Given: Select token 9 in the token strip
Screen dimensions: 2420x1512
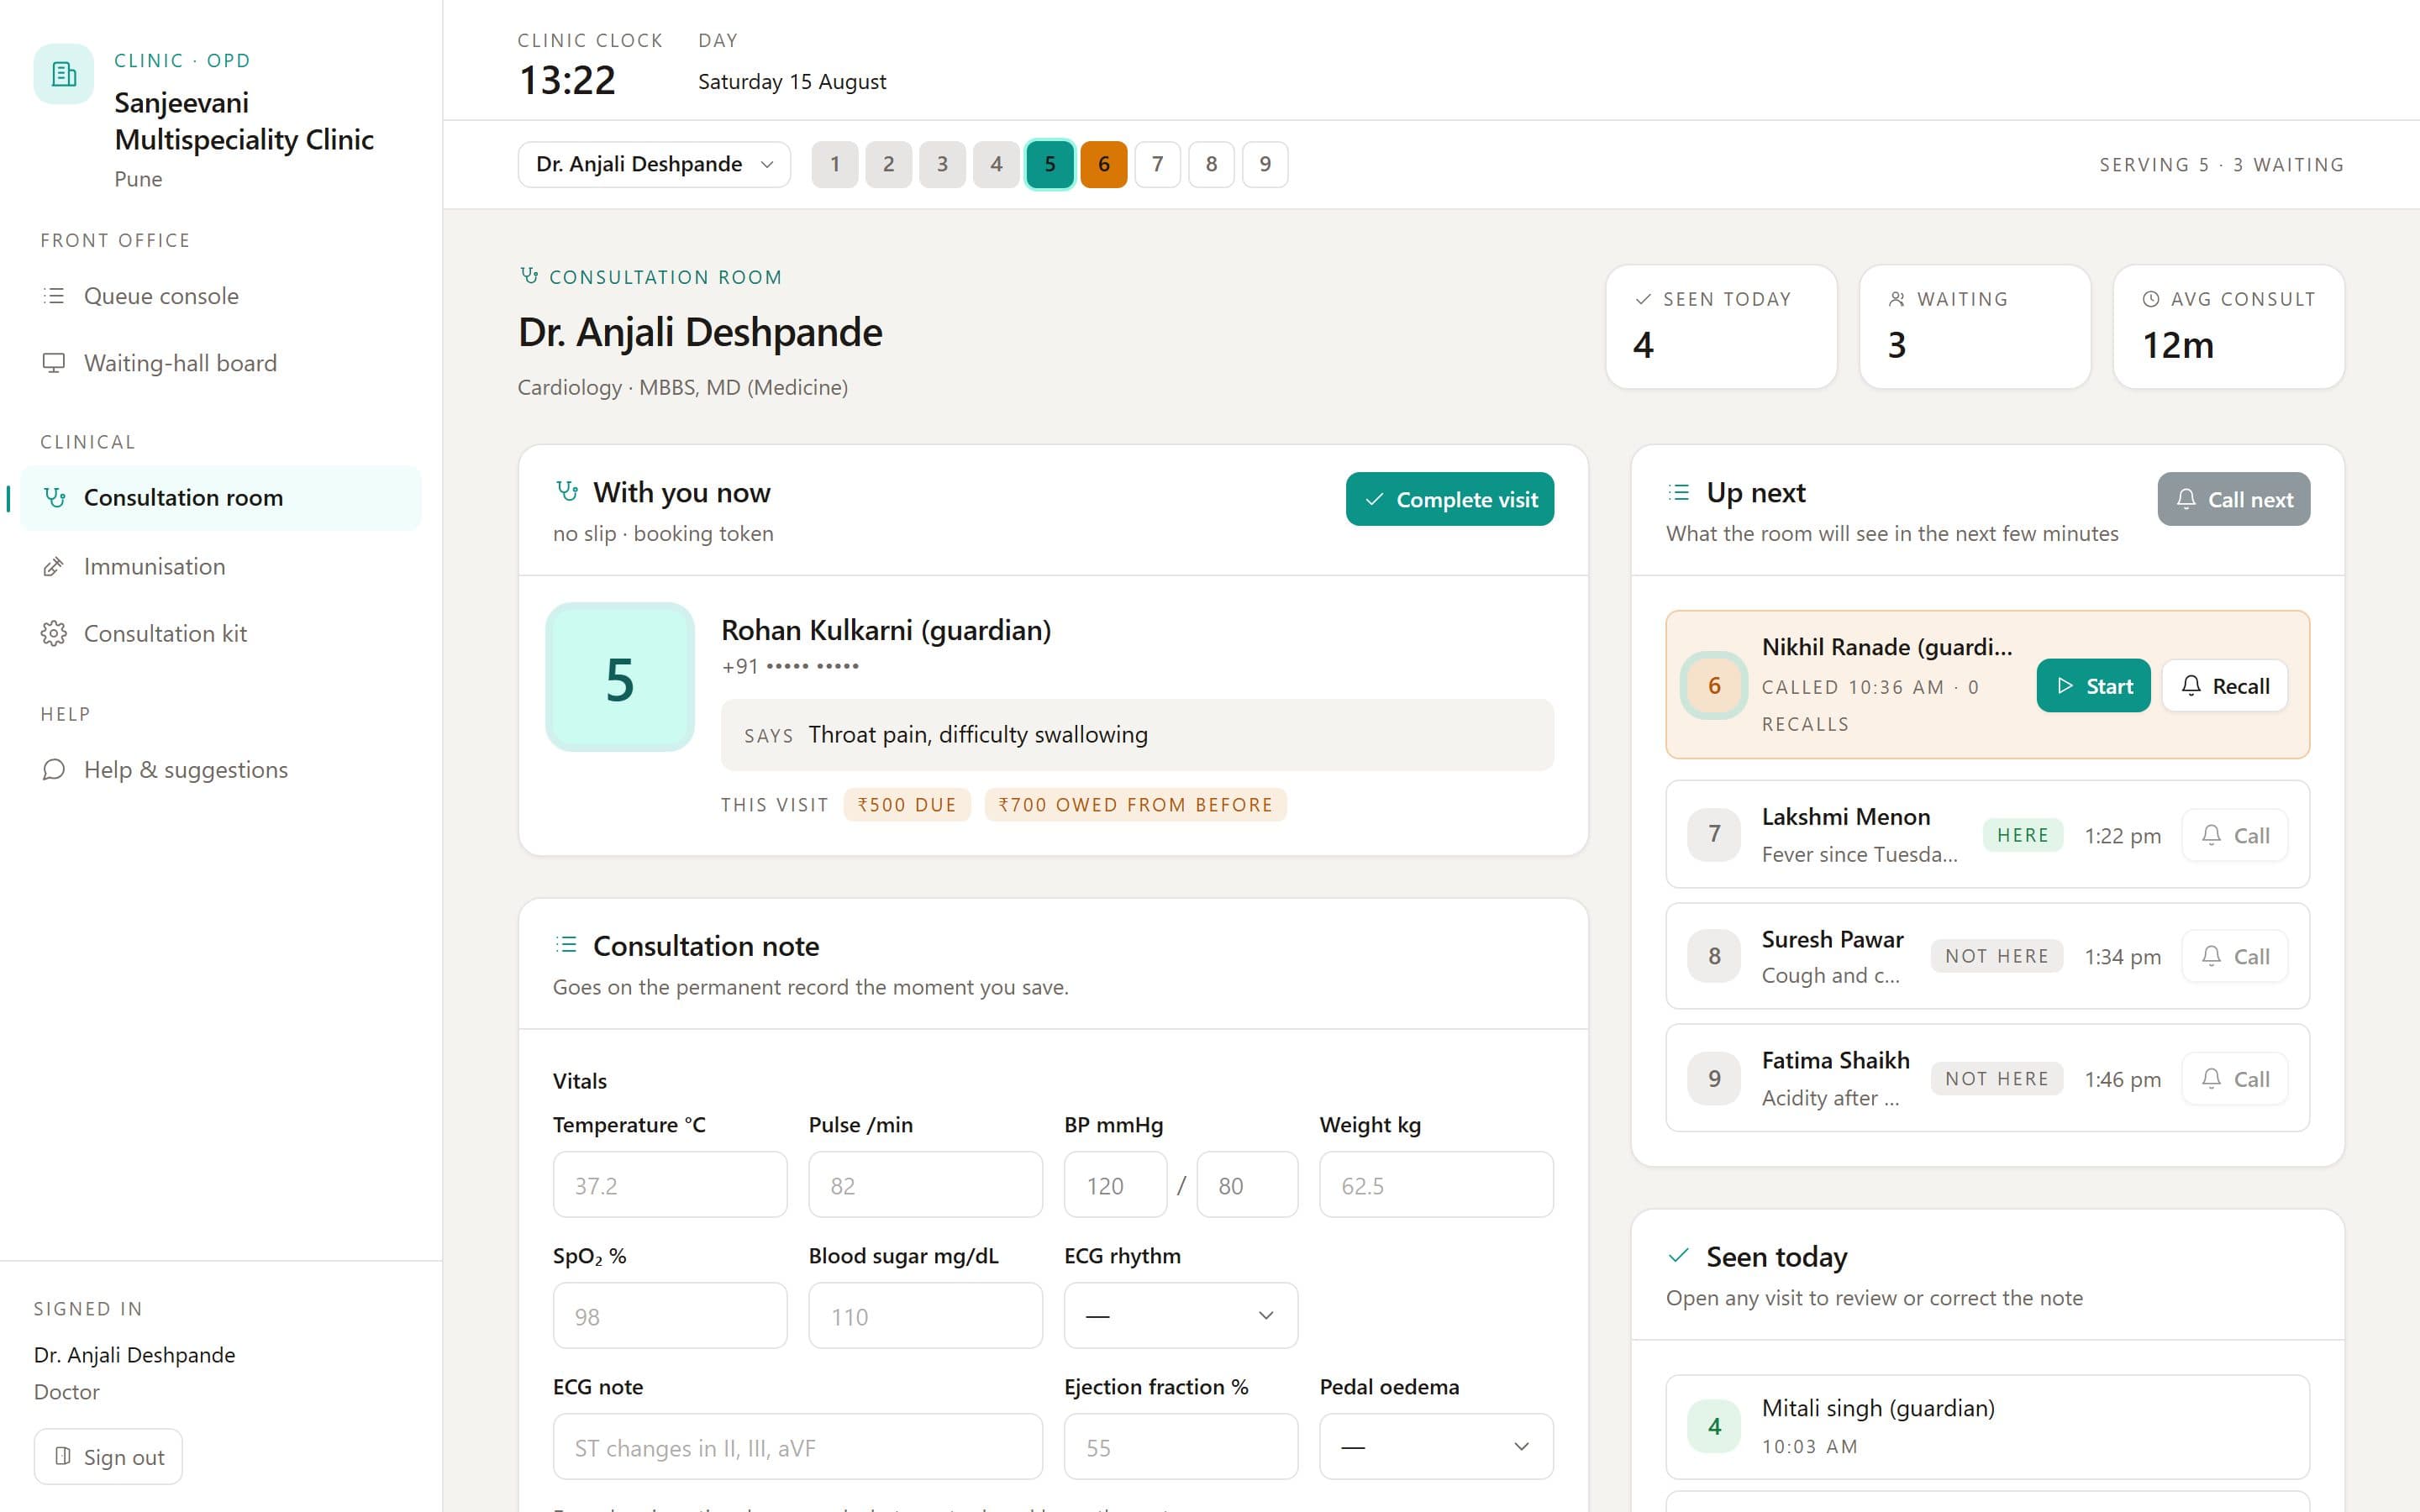Looking at the screenshot, I should (x=1265, y=164).
